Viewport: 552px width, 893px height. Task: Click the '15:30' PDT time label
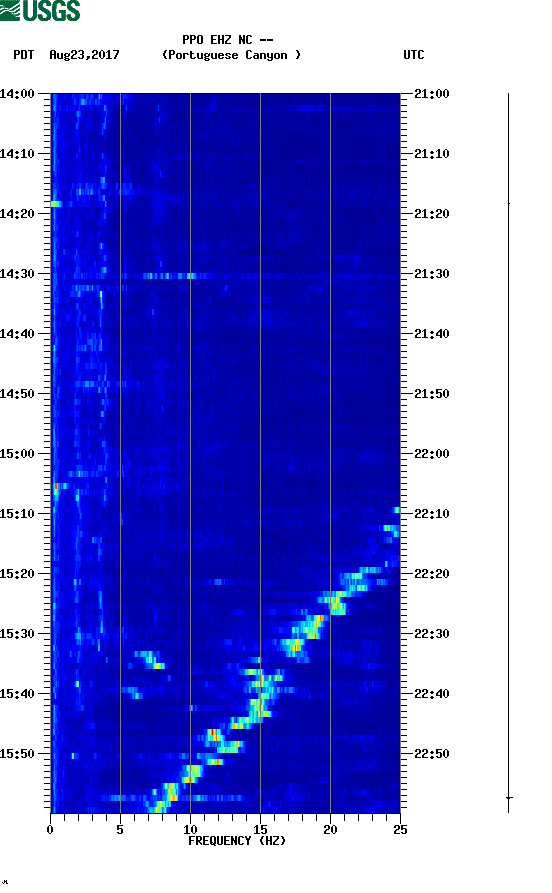click(x=17, y=634)
